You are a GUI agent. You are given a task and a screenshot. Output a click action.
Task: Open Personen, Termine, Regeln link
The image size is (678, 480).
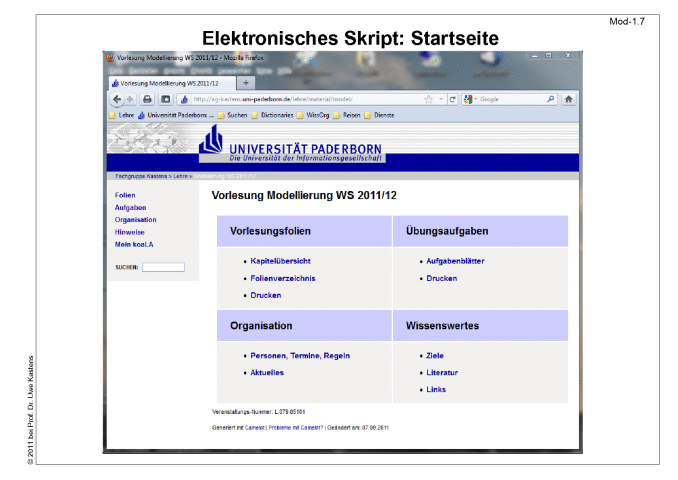point(300,356)
